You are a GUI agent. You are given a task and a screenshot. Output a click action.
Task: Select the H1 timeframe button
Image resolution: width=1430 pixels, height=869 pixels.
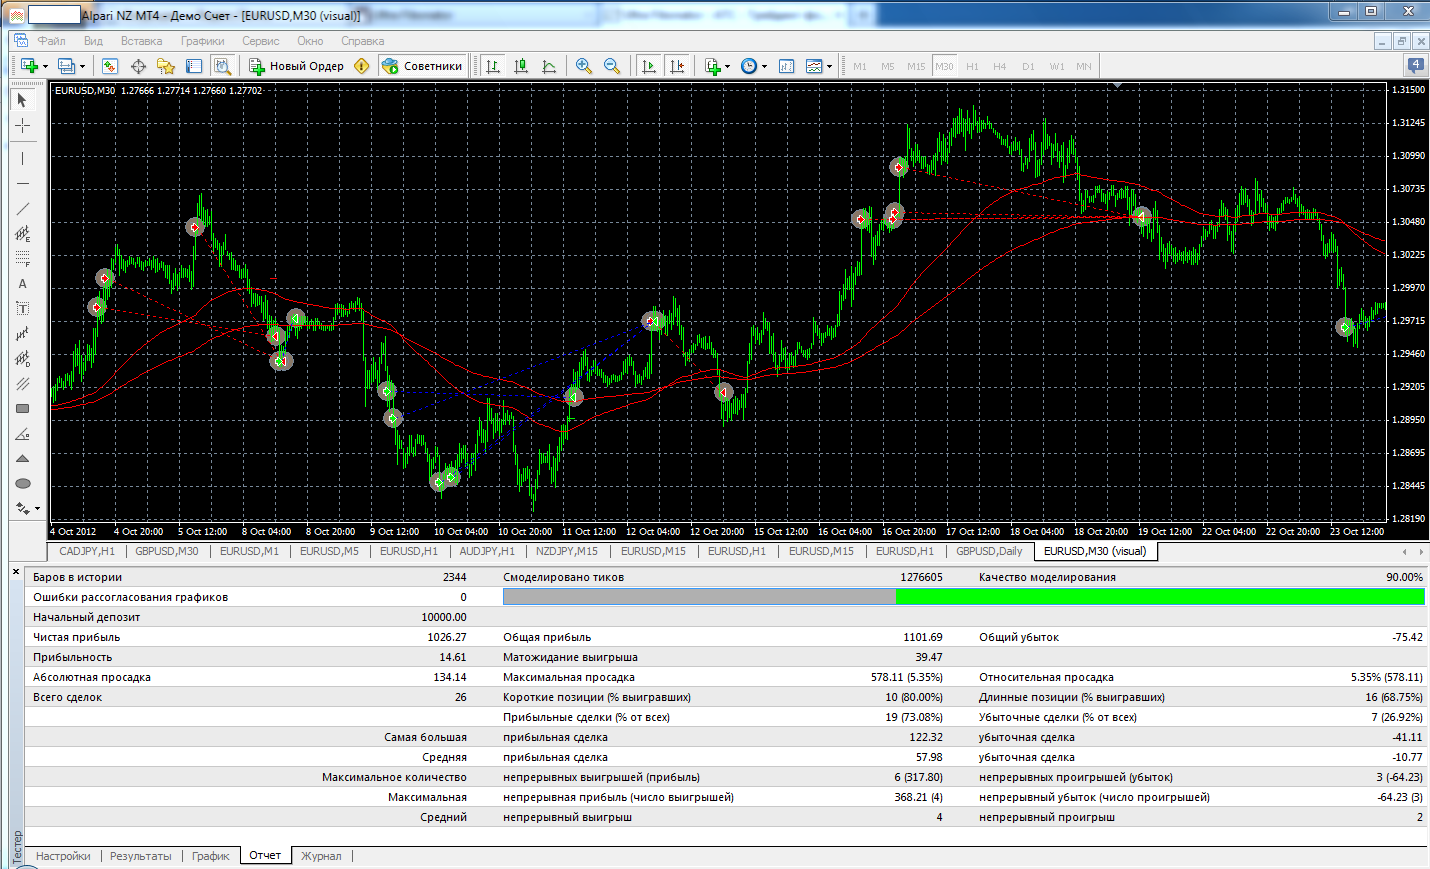[972, 66]
